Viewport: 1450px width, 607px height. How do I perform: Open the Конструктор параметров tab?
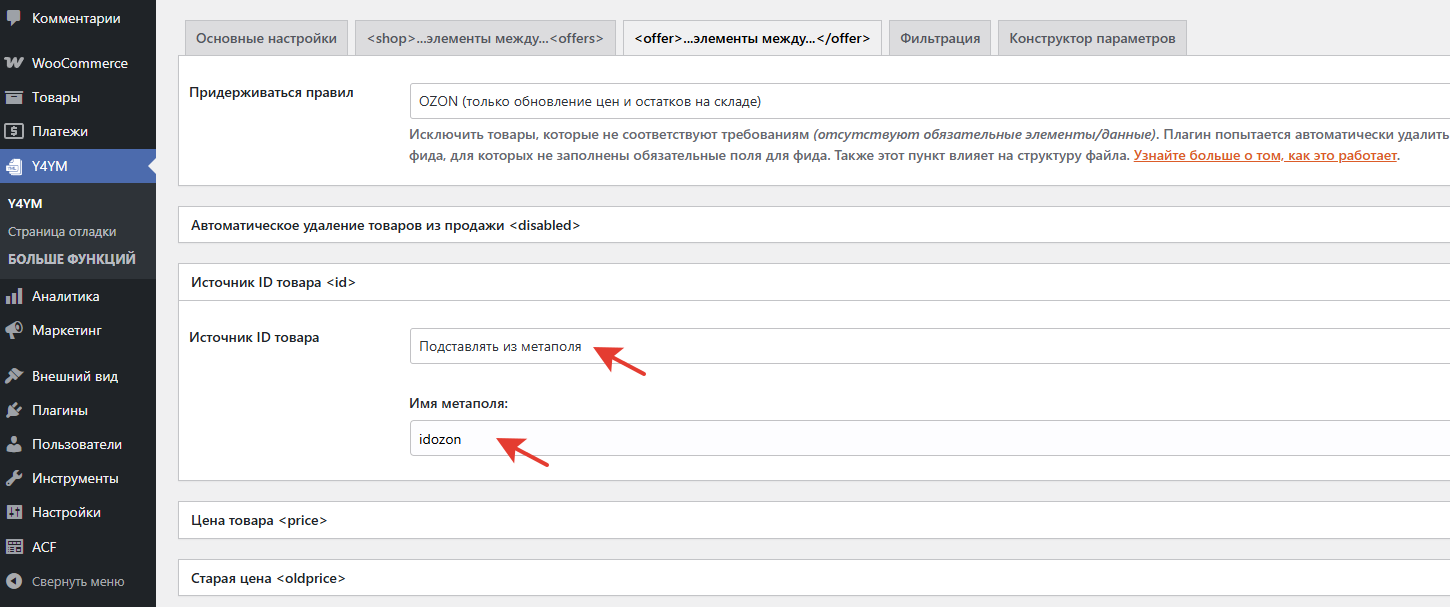pyautogui.click(x=1091, y=39)
